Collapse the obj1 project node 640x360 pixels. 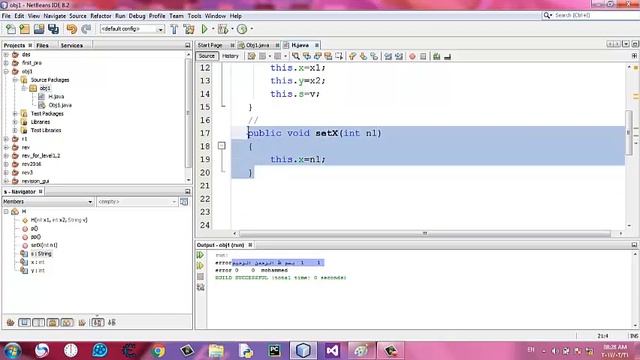pos(6,71)
